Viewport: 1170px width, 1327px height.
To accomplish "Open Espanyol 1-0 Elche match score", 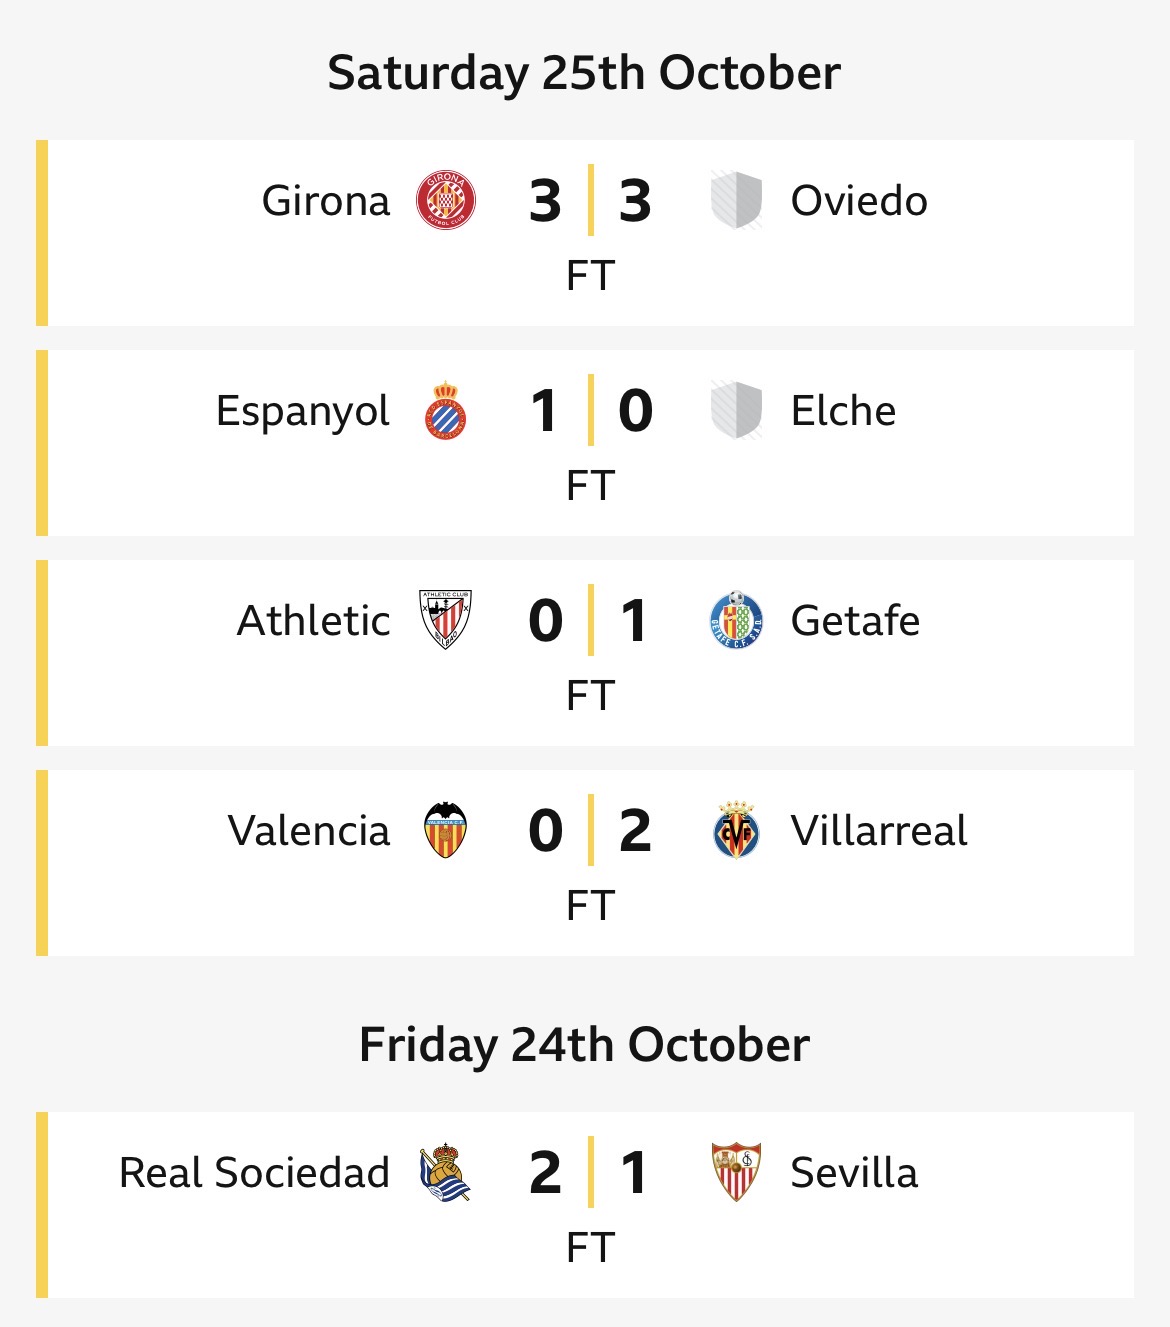I will pyautogui.click(x=590, y=411).
